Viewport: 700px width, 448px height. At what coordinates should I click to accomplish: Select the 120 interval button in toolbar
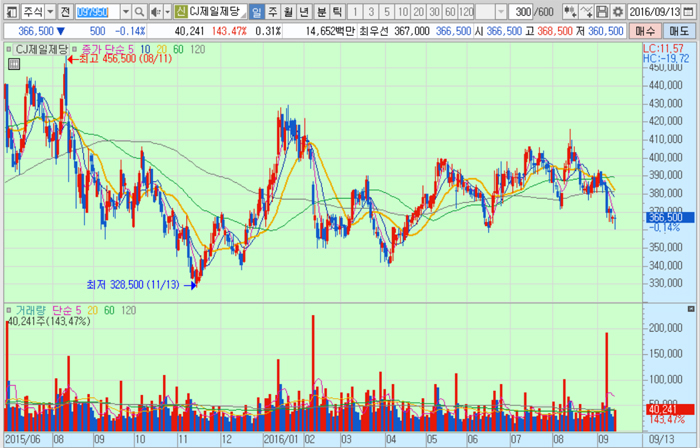(x=466, y=12)
